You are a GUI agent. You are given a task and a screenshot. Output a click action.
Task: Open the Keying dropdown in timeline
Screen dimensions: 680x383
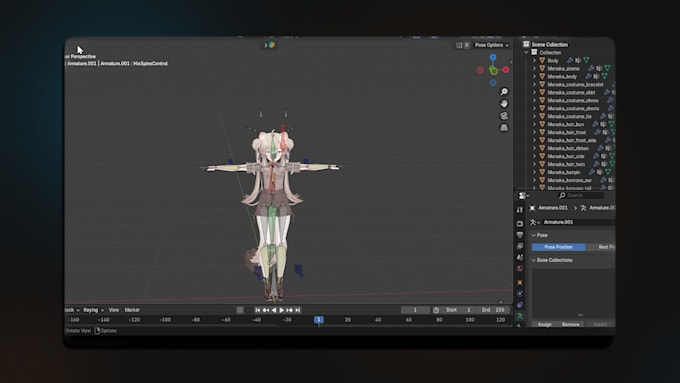(x=93, y=310)
